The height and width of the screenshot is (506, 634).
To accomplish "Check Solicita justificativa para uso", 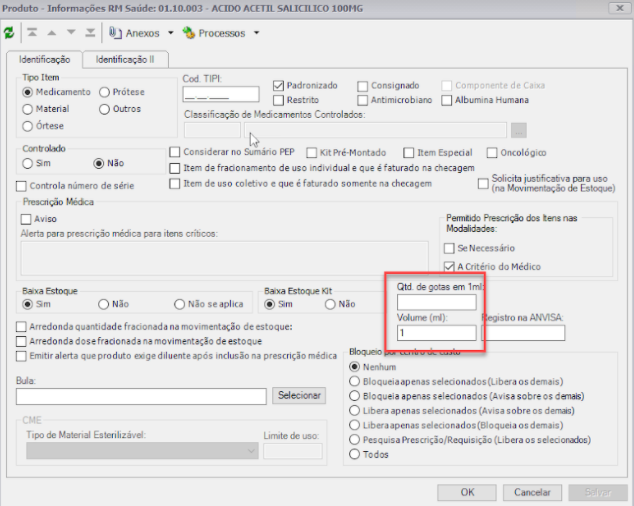I will tap(483, 184).
